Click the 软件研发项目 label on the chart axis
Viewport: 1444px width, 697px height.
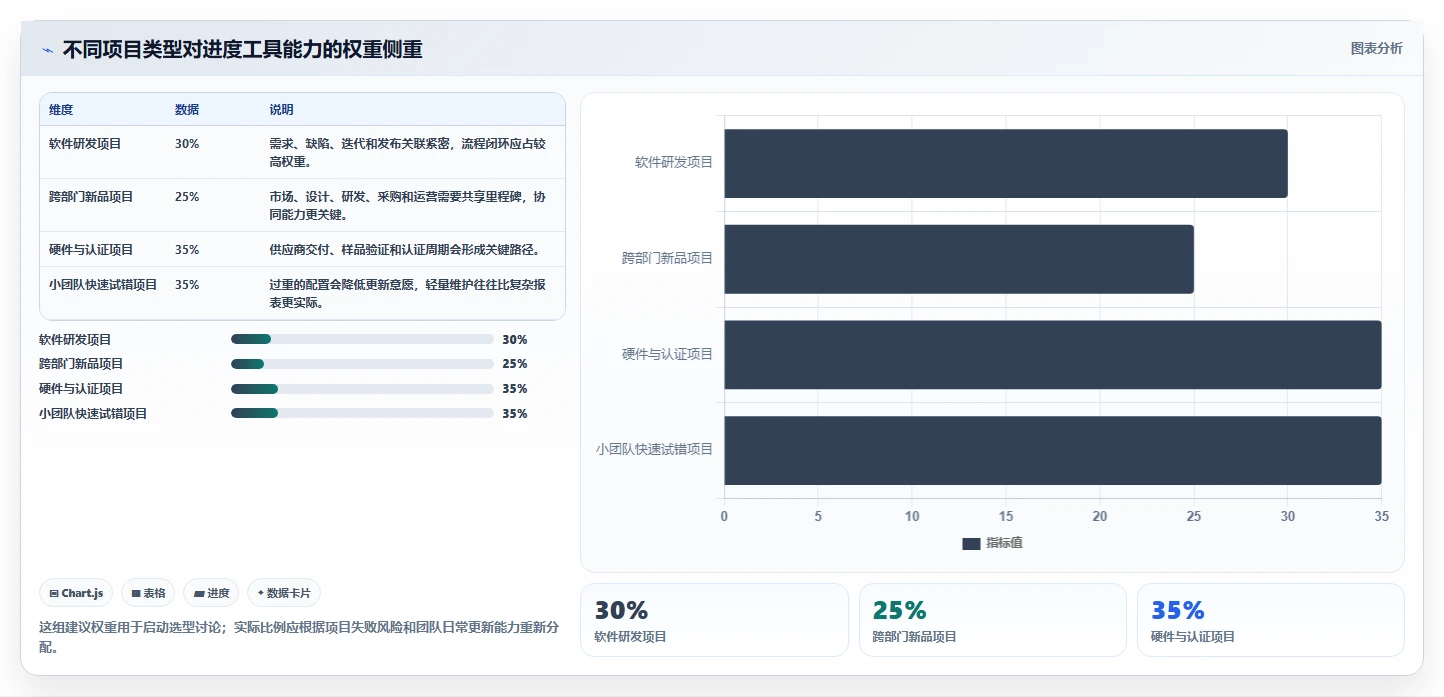tap(674, 162)
